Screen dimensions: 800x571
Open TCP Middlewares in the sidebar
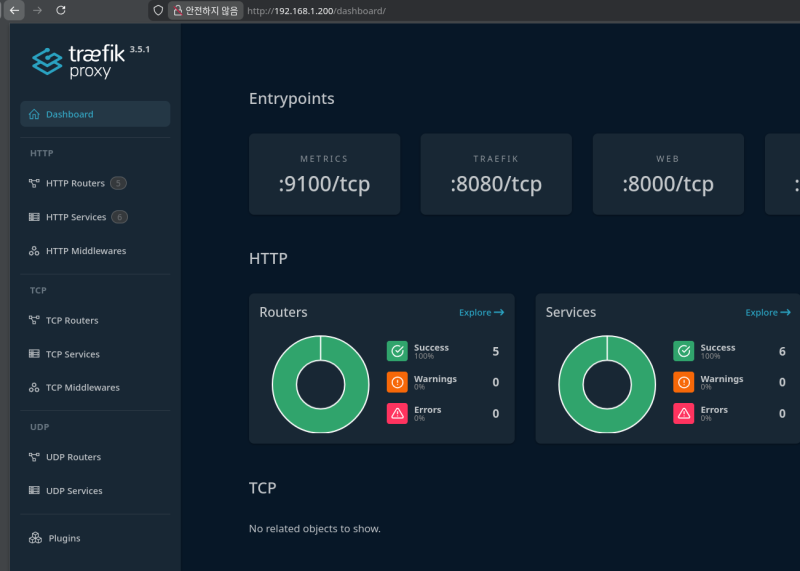pos(82,388)
